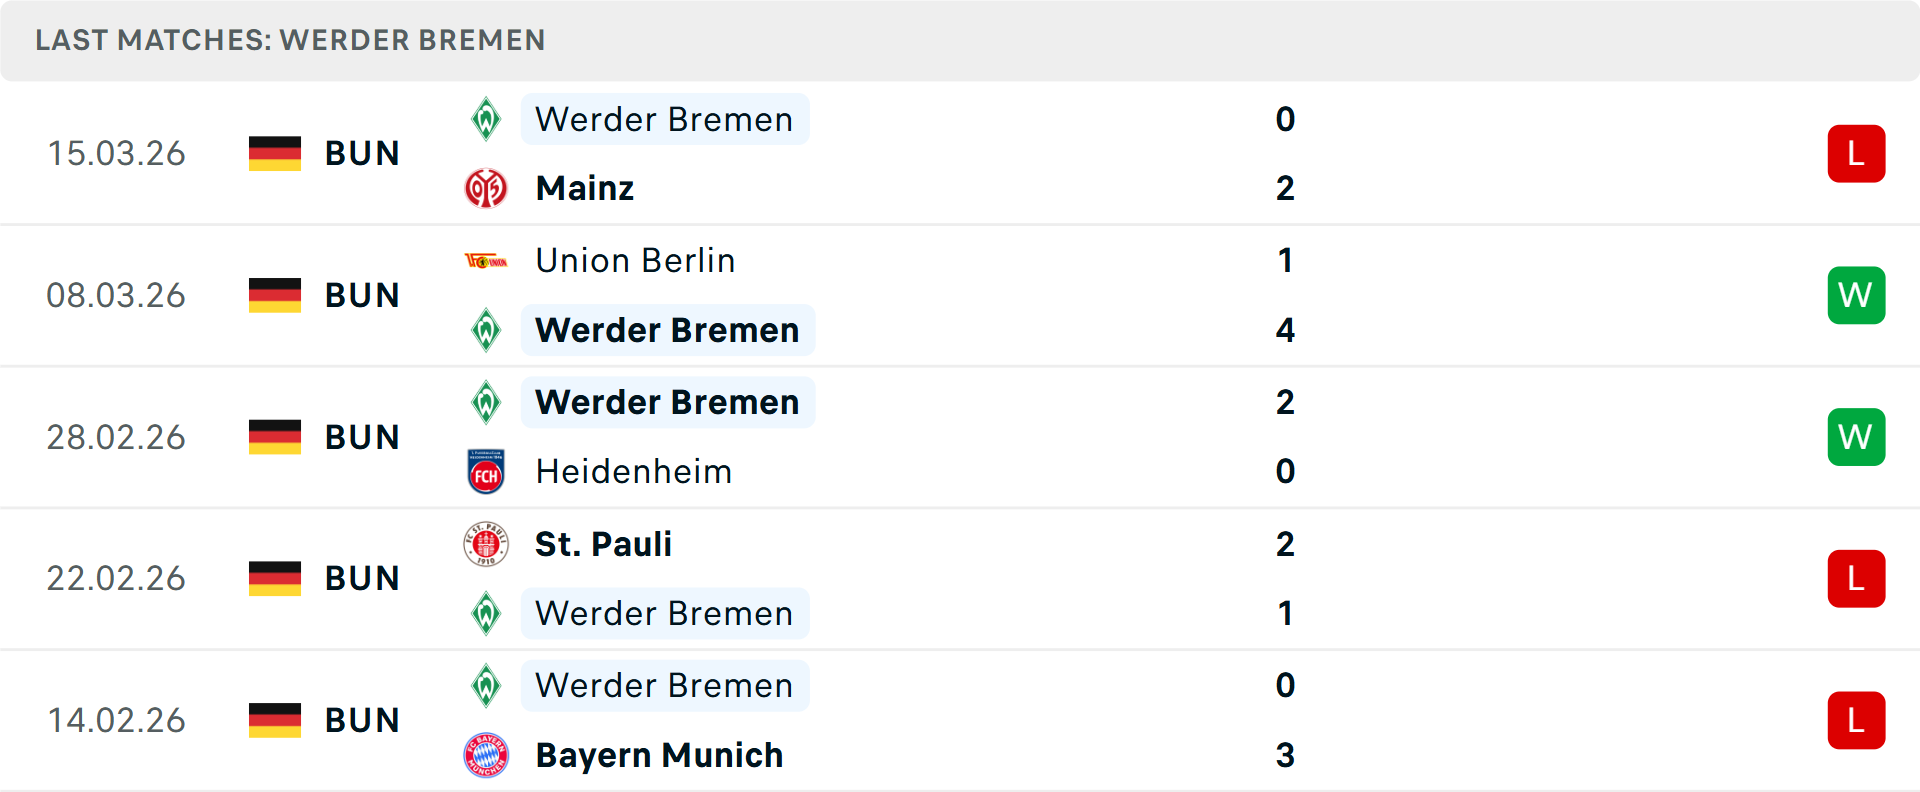Click the German flag next to 15.03.26
Screen dimensions: 1920x792
274,153
